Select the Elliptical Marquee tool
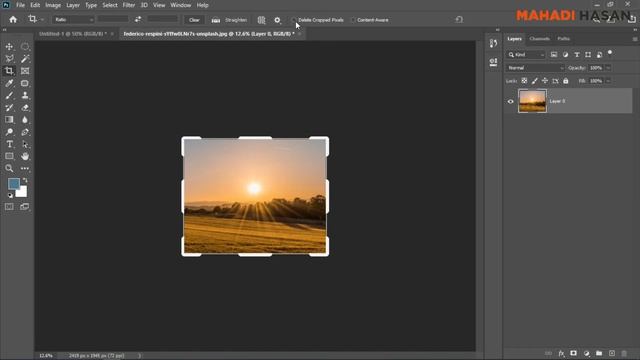 coord(25,47)
